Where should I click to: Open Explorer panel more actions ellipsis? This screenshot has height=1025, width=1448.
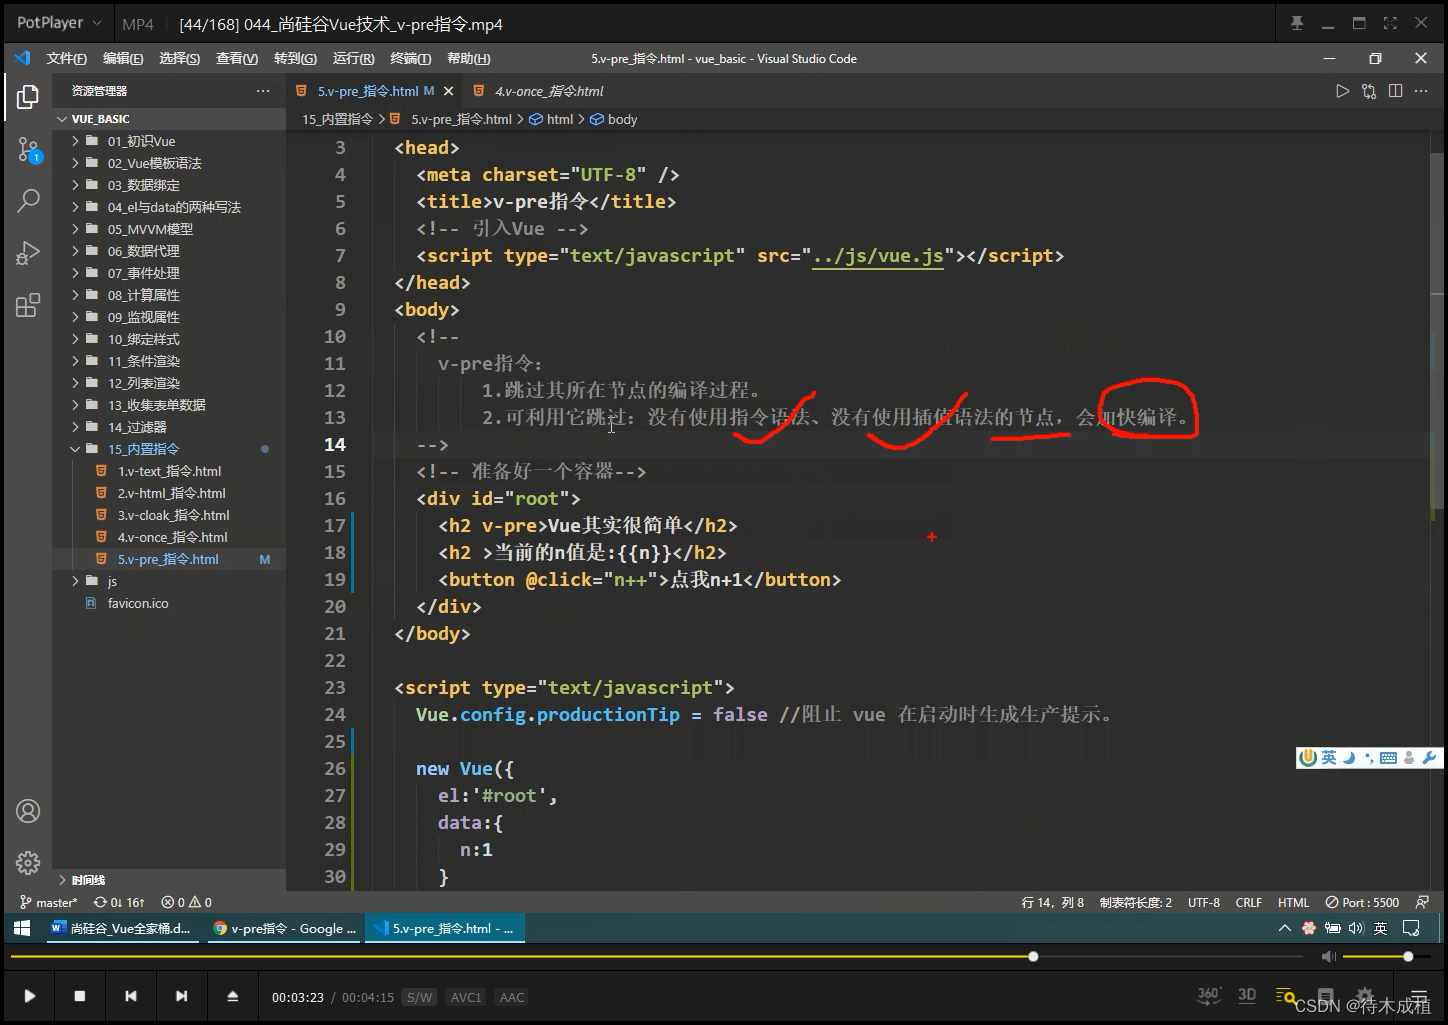(263, 91)
